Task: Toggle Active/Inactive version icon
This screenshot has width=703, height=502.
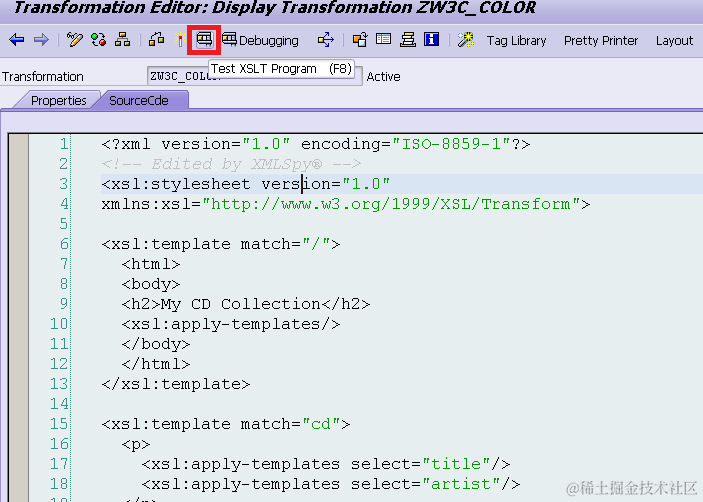Action: (x=98, y=40)
